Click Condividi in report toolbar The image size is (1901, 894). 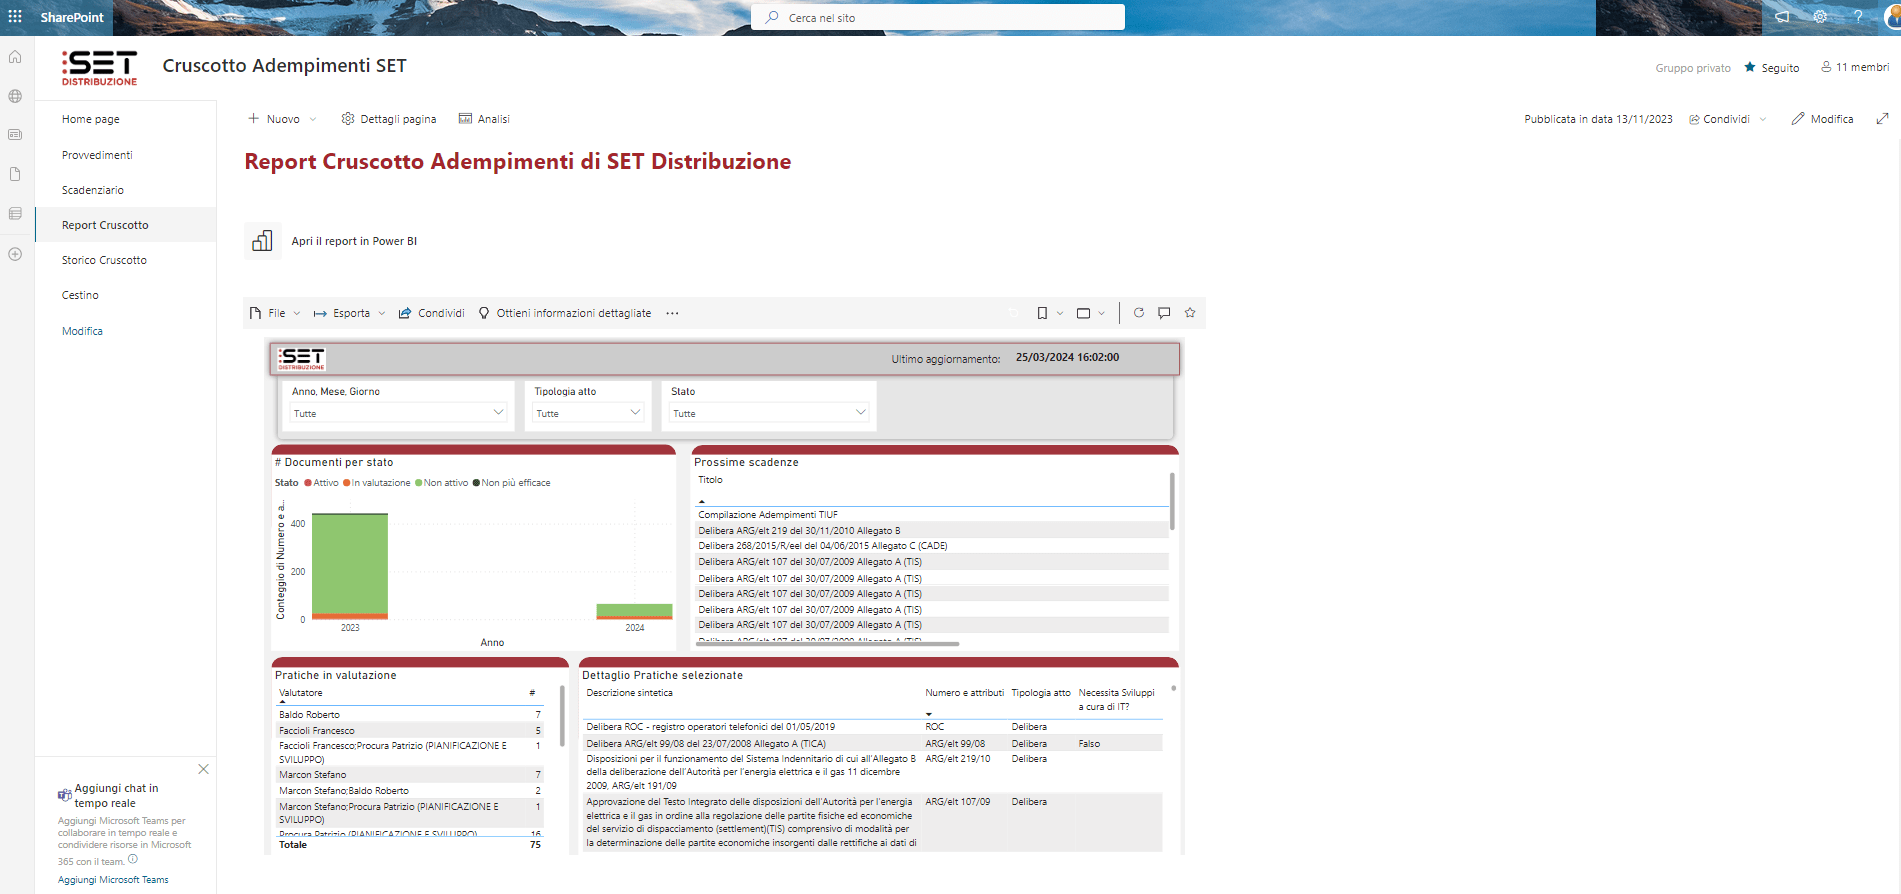pos(431,313)
